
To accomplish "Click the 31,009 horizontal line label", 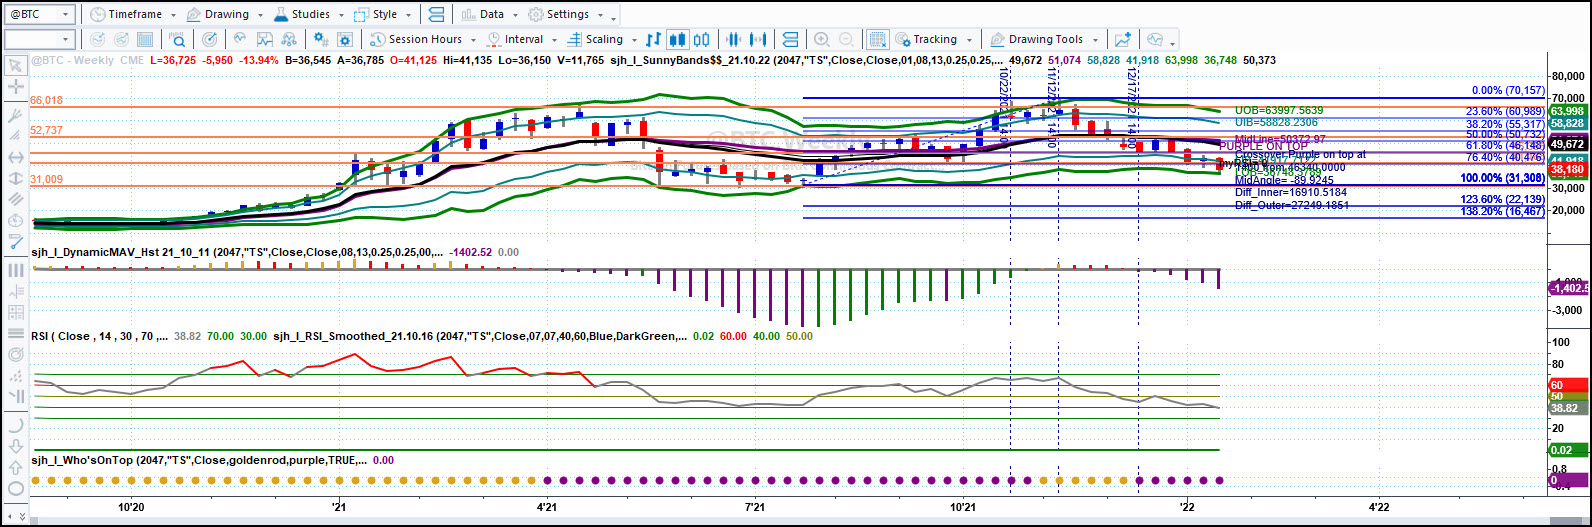I will 47,179.
